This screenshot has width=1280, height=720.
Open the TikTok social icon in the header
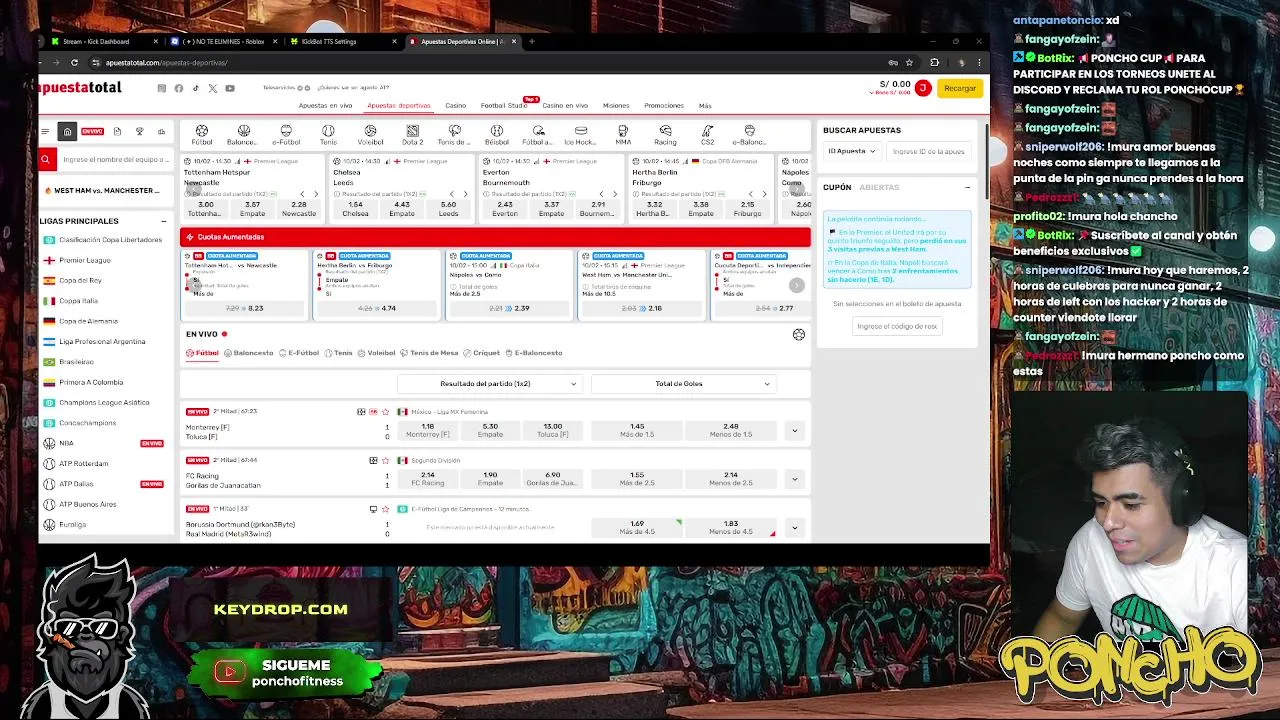pyautogui.click(x=195, y=88)
